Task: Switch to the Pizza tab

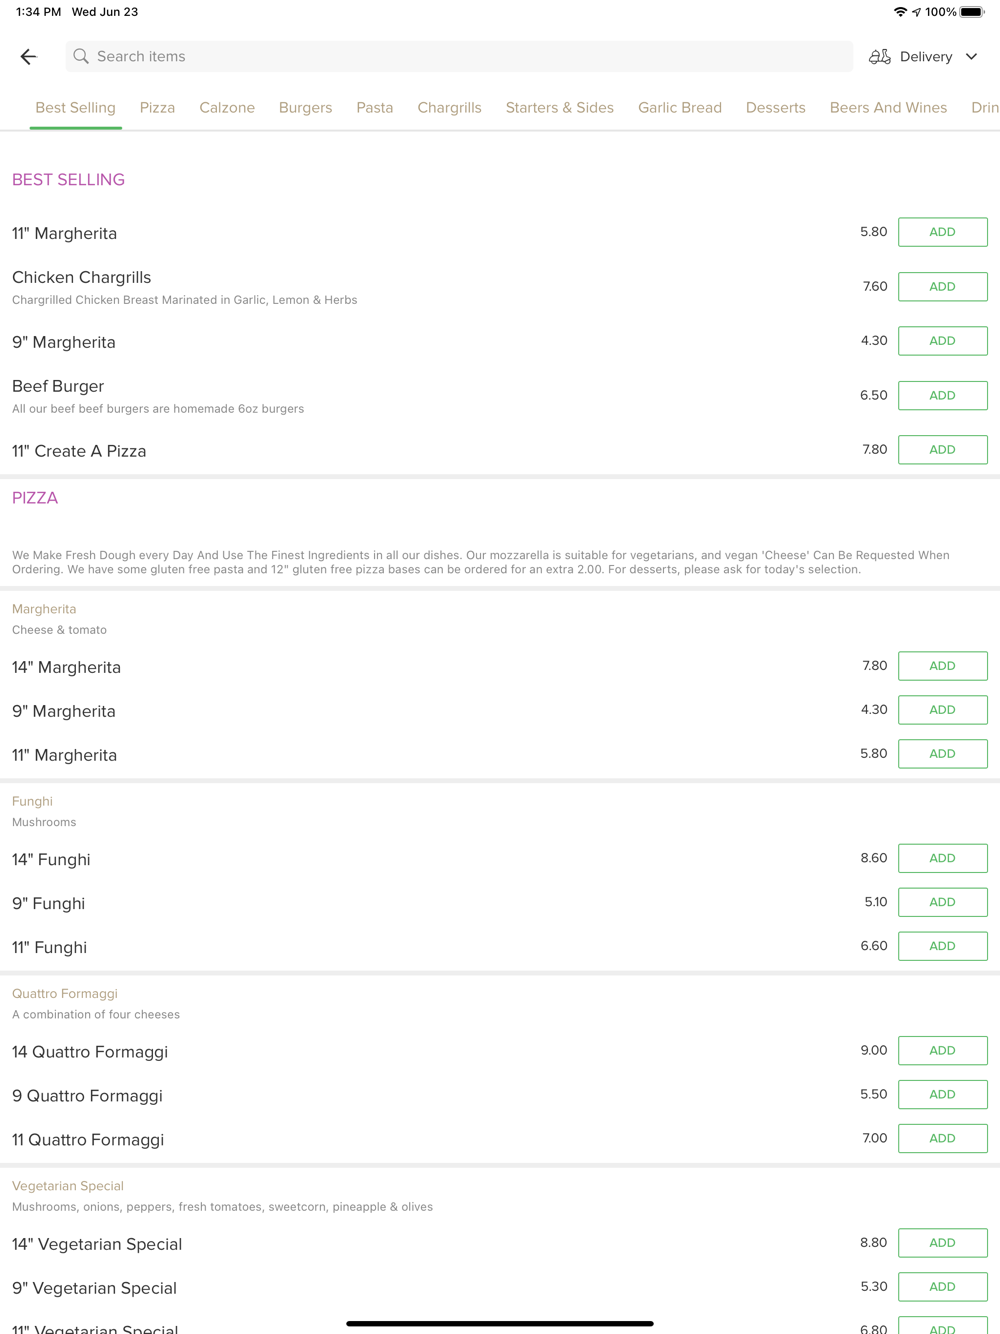Action: pos(157,108)
